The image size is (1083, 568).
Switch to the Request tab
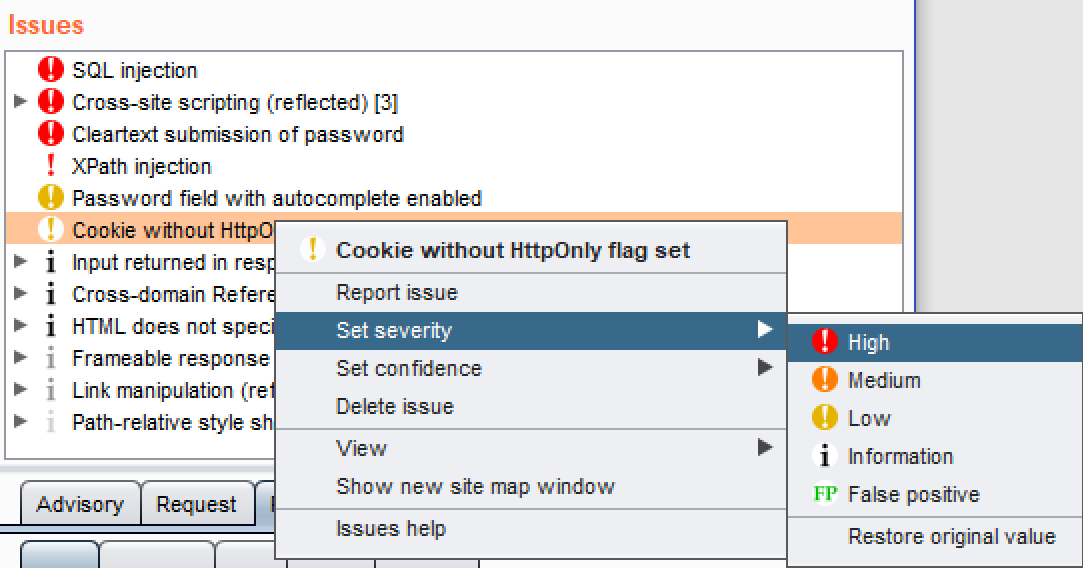196,504
